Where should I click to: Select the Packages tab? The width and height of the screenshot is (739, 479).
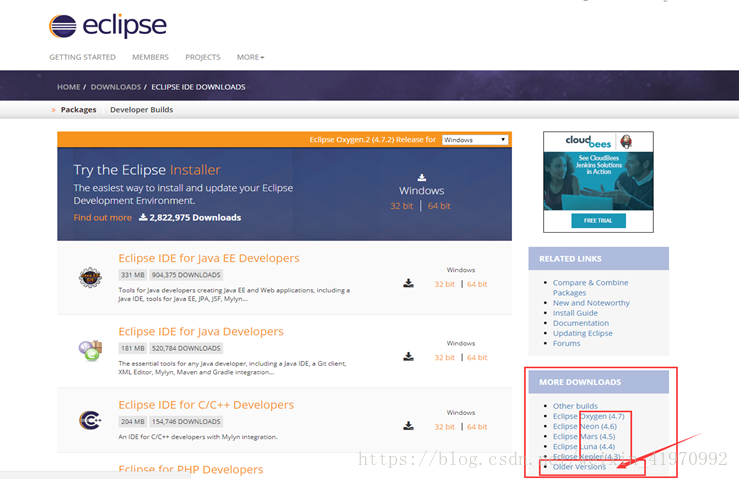pyautogui.click(x=78, y=109)
